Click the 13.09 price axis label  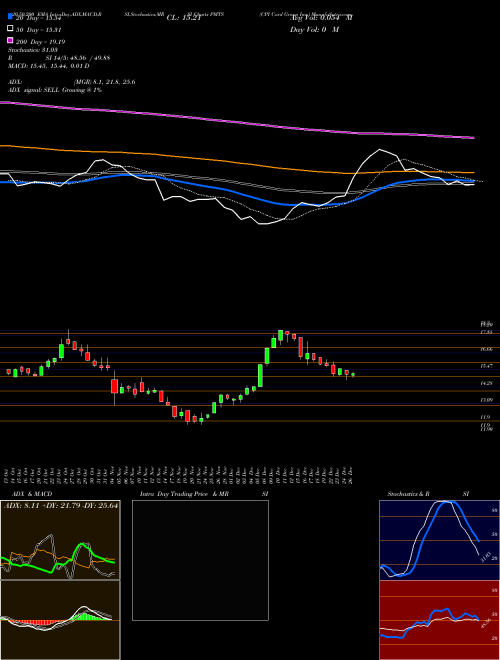pyautogui.click(x=487, y=400)
